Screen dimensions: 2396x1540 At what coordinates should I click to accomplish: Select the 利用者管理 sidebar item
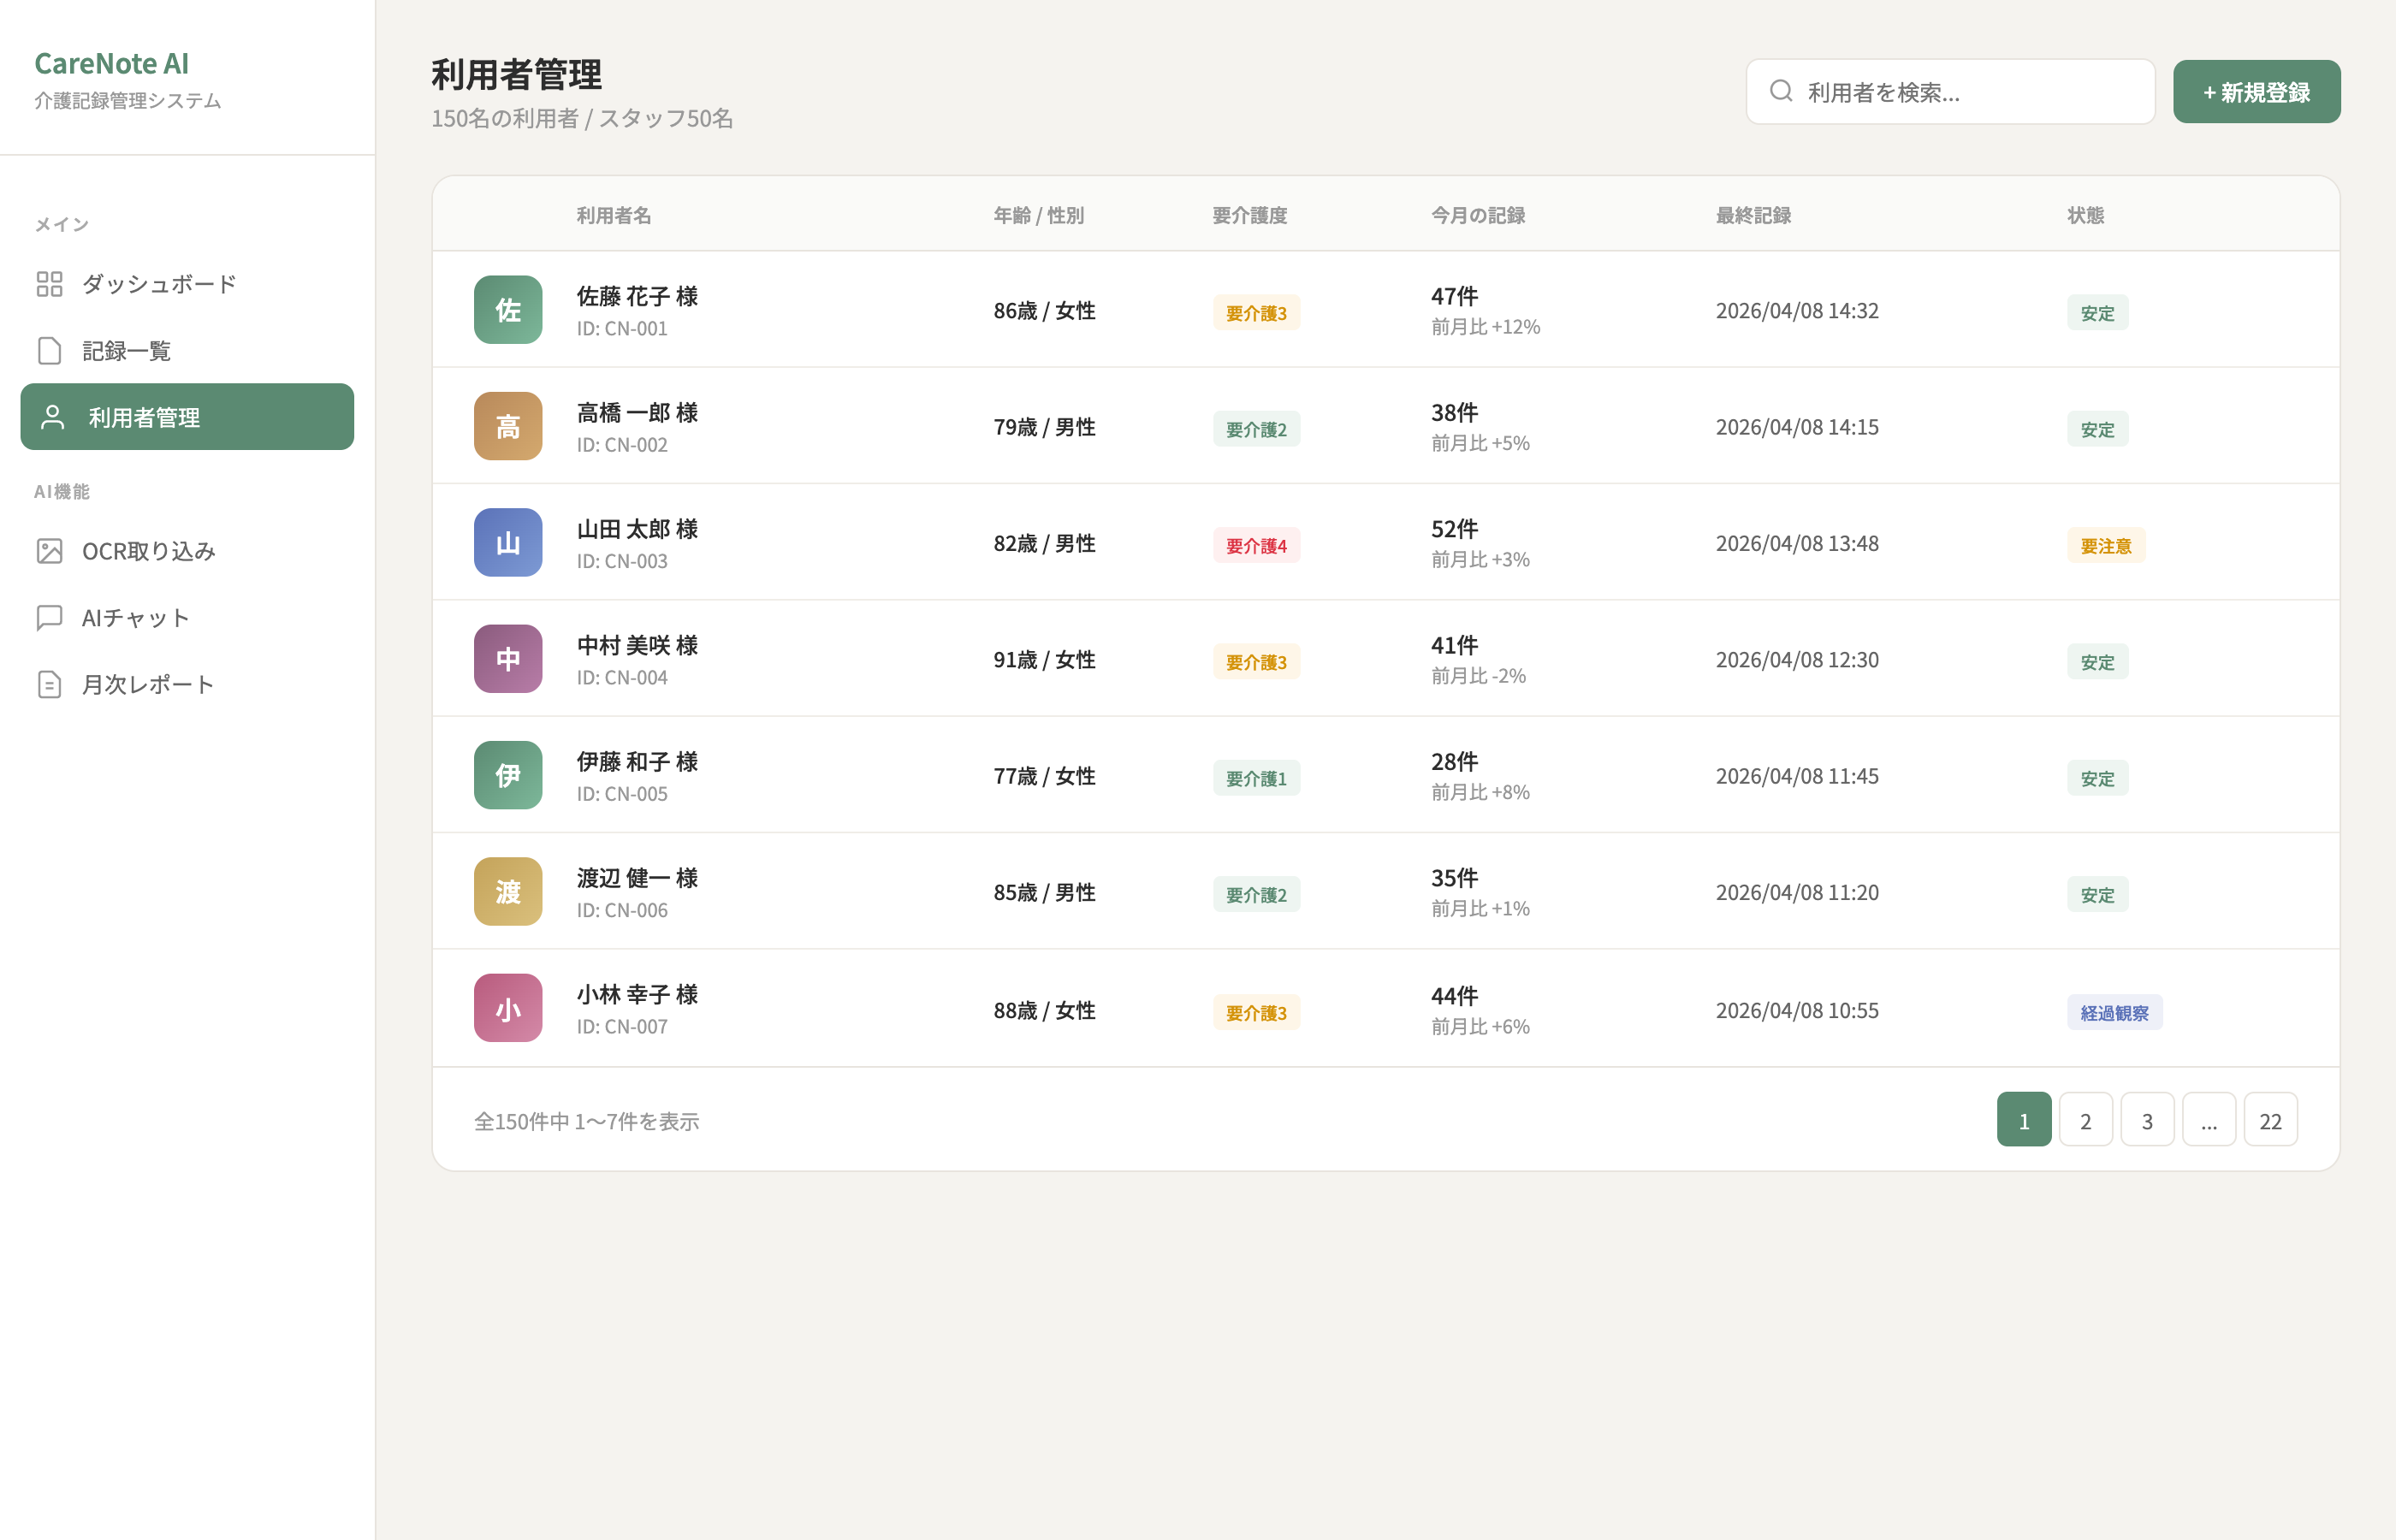point(187,417)
